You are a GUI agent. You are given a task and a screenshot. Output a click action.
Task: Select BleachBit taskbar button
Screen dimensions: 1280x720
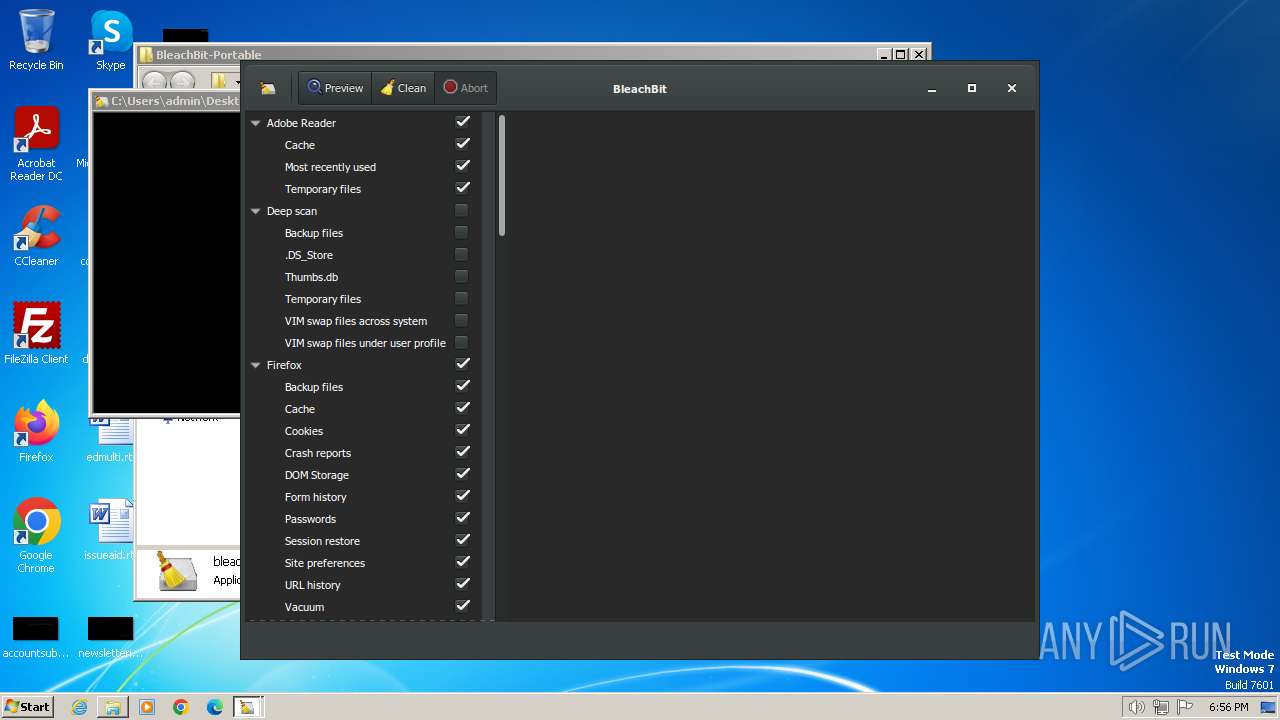pos(248,707)
